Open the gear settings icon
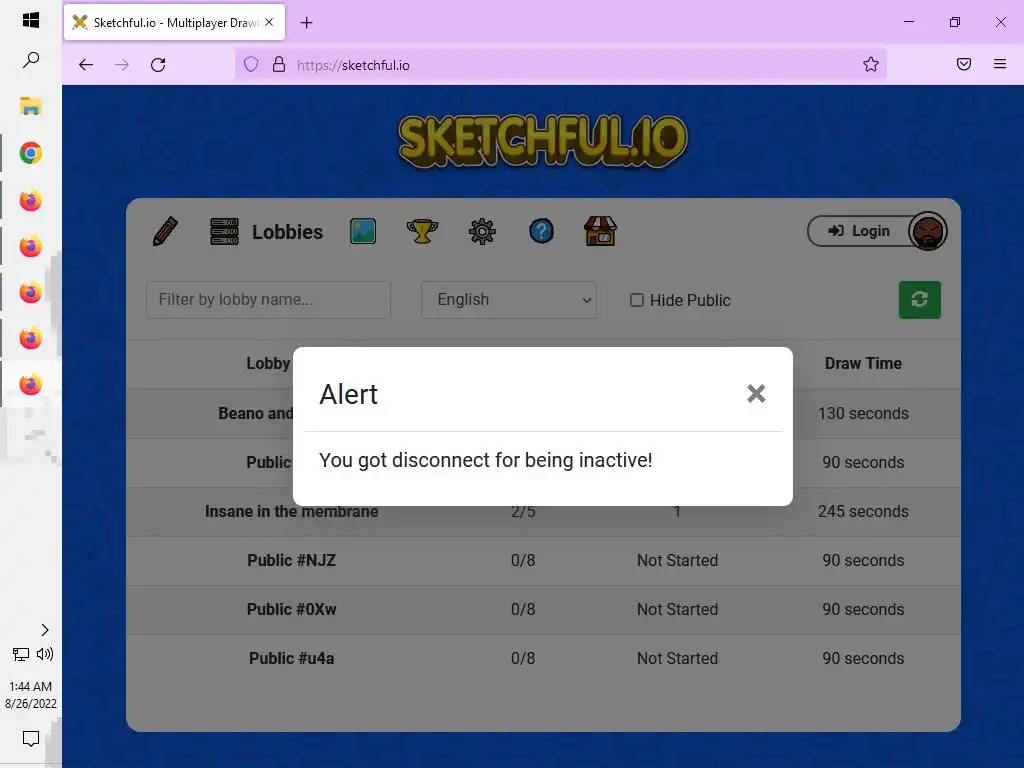1024x768 pixels. pos(482,231)
